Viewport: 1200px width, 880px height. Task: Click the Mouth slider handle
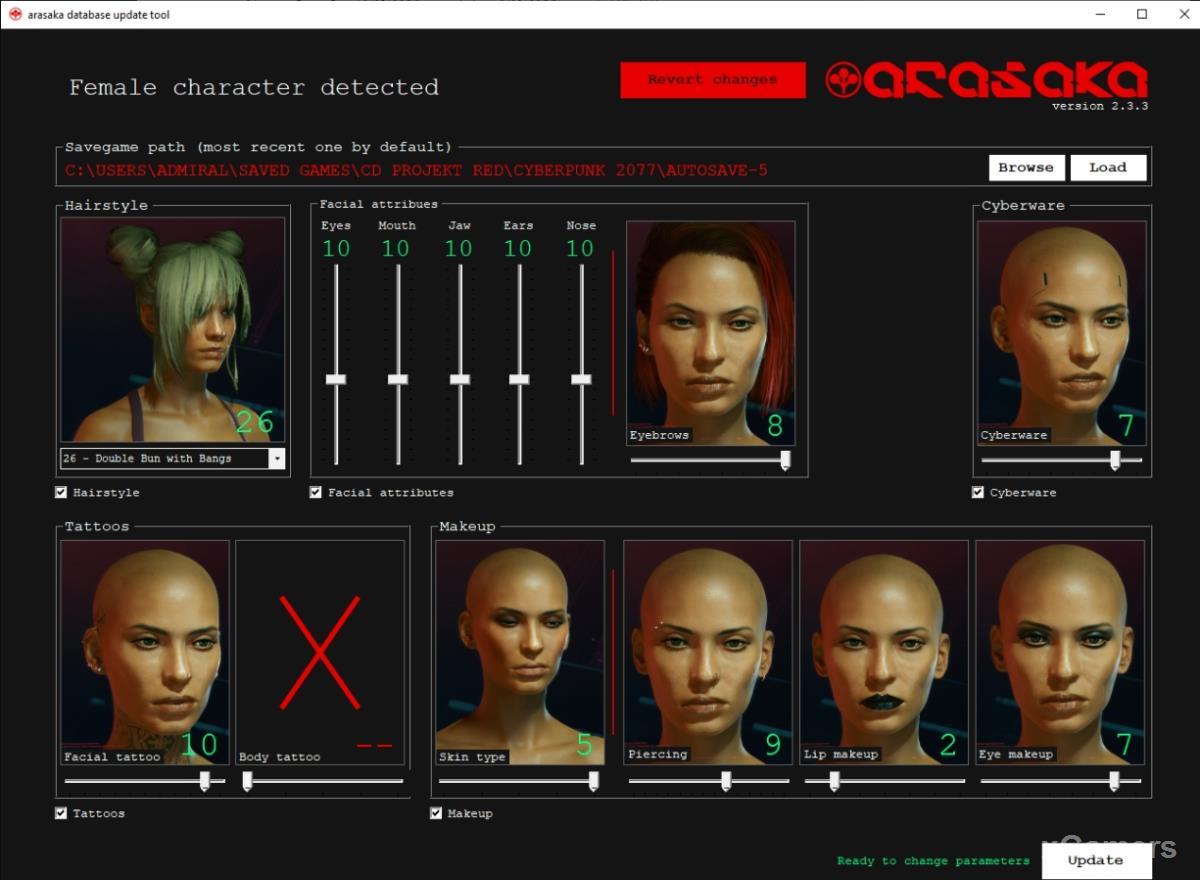pyautogui.click(x=398, y=379)
